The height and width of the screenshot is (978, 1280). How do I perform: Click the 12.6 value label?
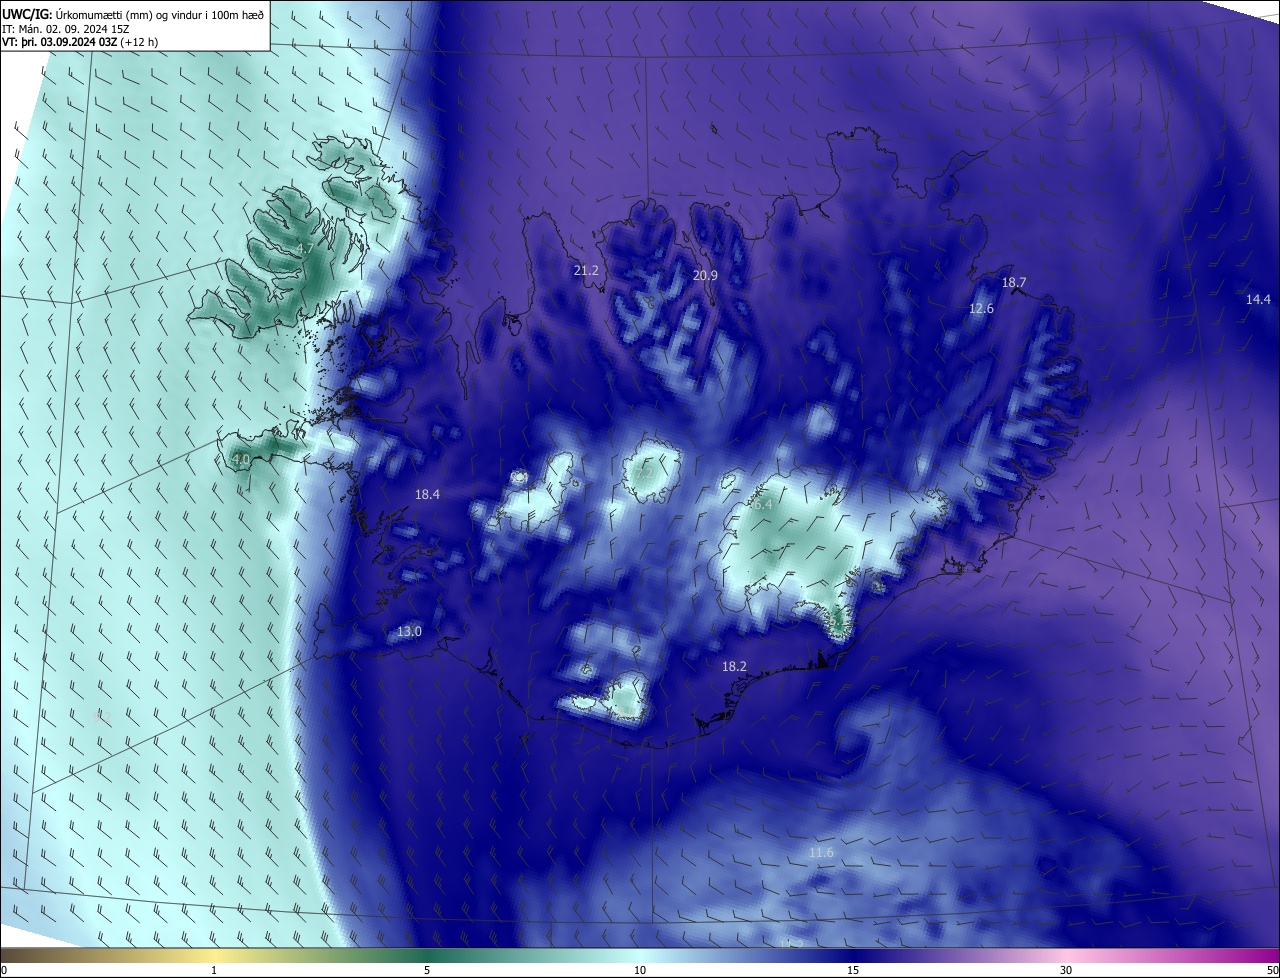pyautogui.click(x=982, y=309)
